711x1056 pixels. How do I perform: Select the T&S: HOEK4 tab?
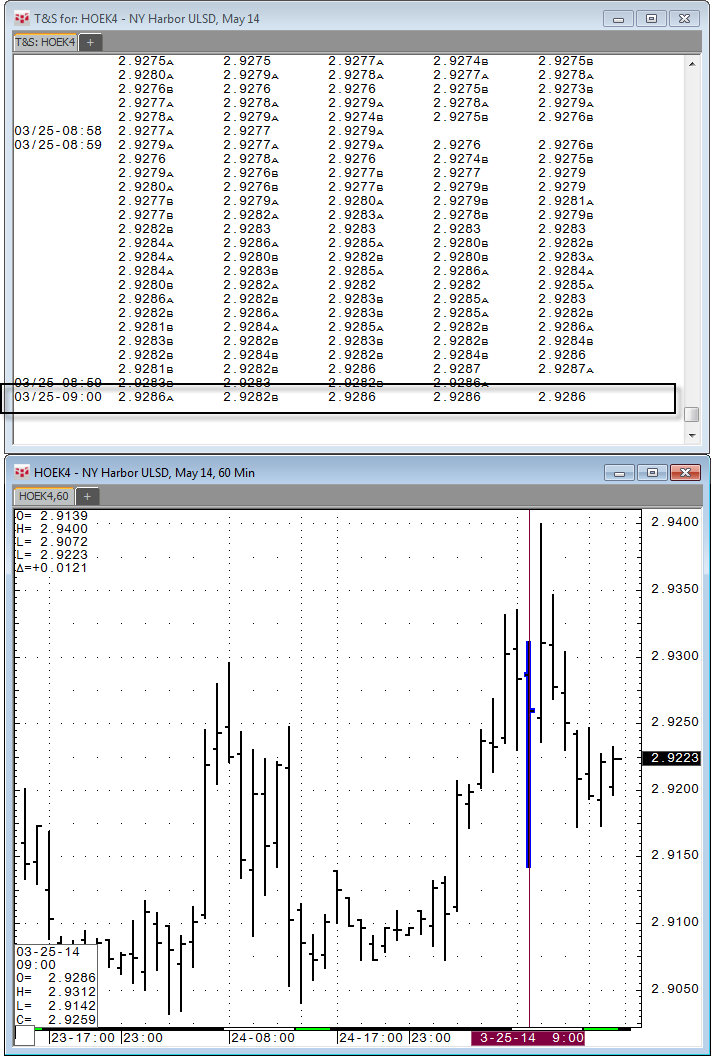click(x=45, y=42)
